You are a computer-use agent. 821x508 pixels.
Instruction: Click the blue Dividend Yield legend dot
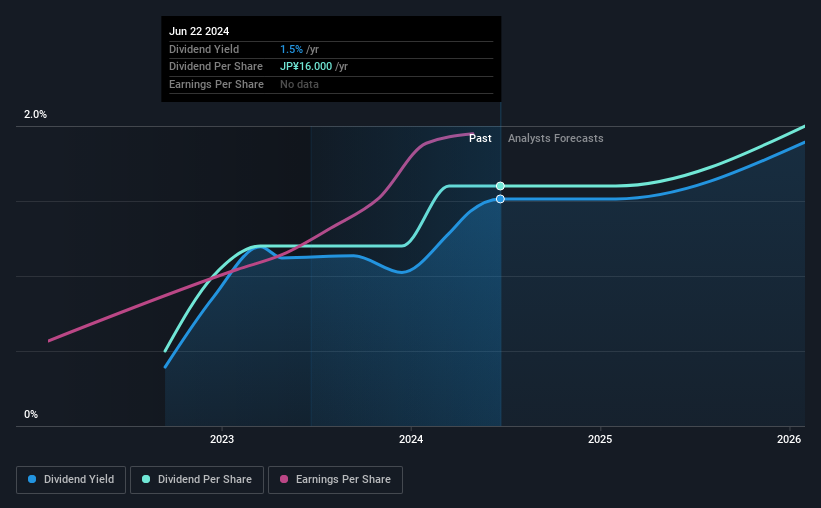pyautogui.click(x=32, y=479)
